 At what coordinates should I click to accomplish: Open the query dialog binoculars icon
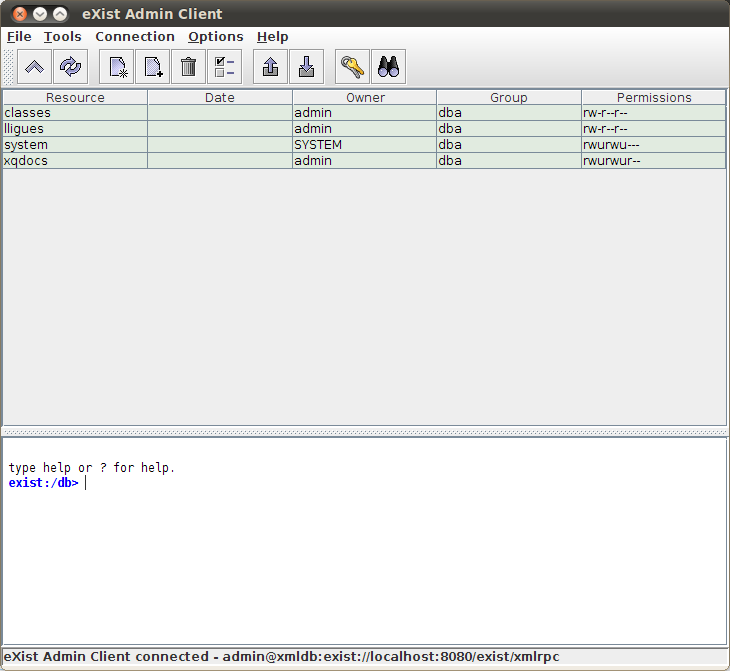[x=388, y=67]
